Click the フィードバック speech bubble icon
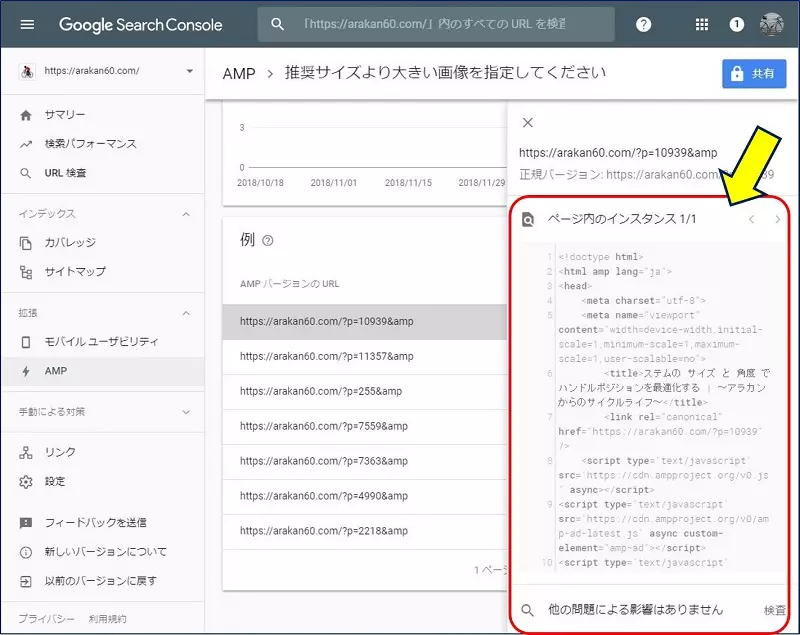This screenshot has height=635, width=800. pos(26,523)
